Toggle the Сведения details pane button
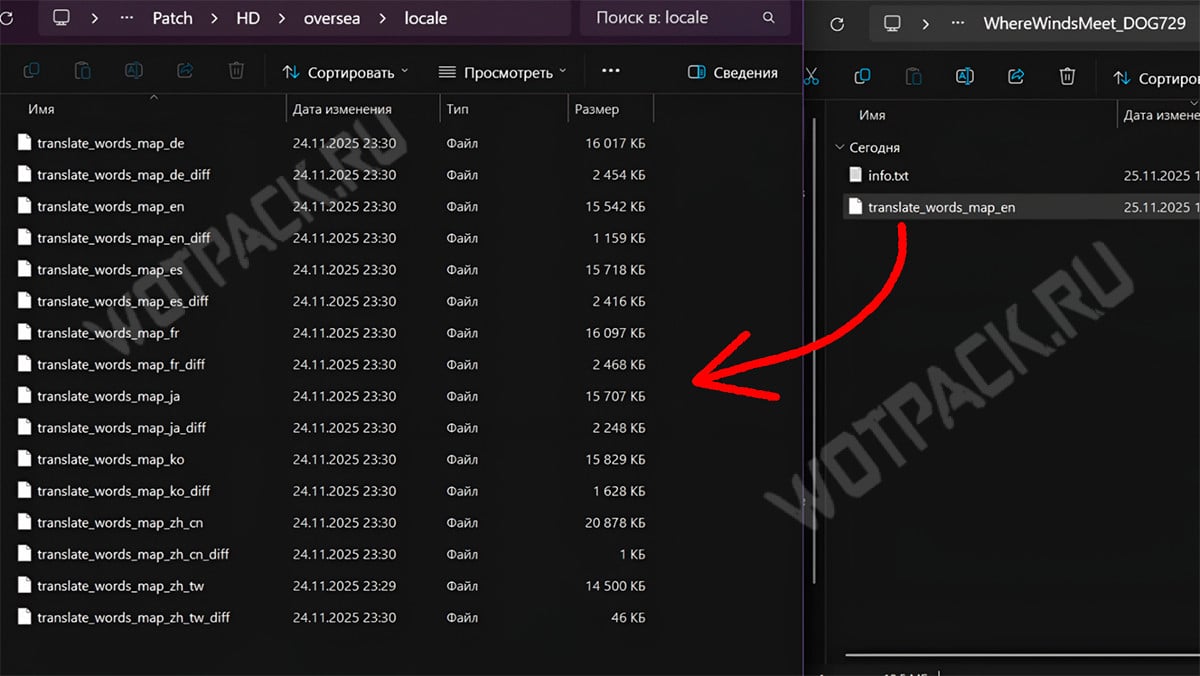 [x=733, y=72]
